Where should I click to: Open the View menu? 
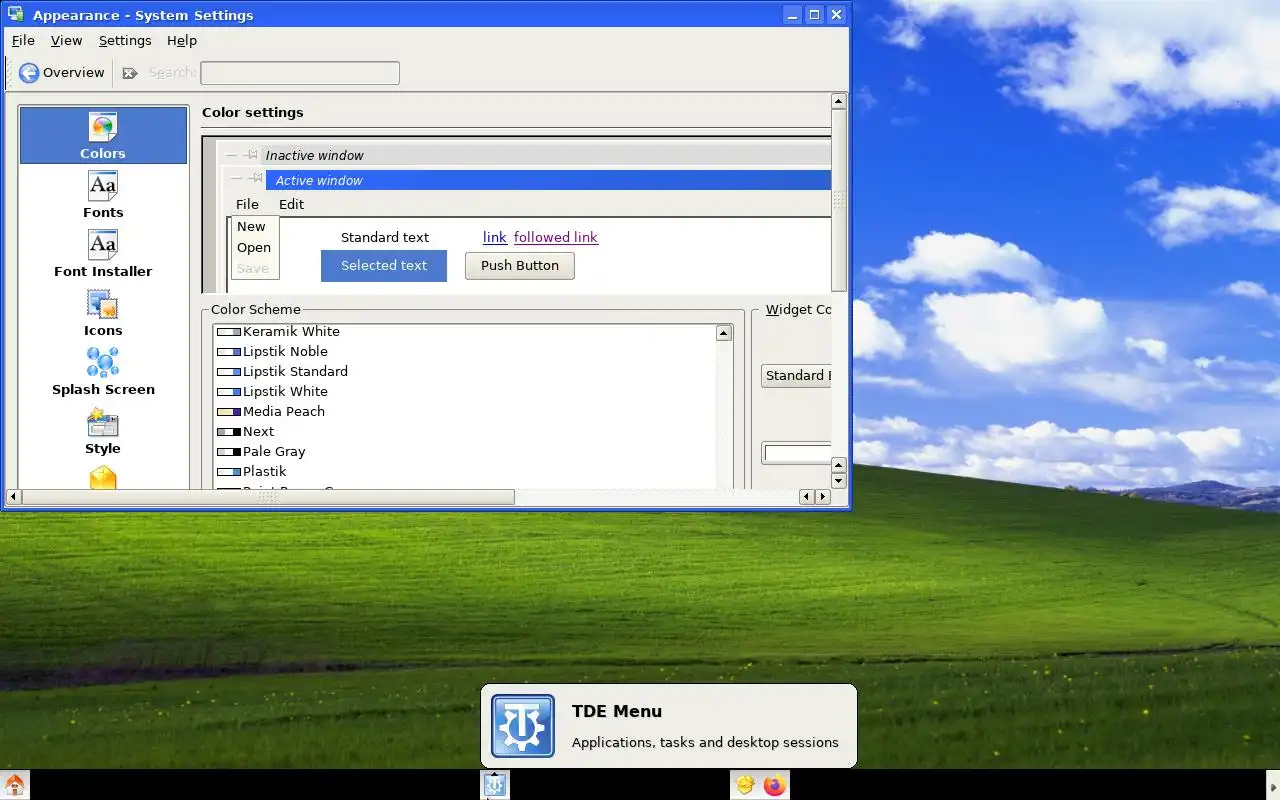click(66, 40)
